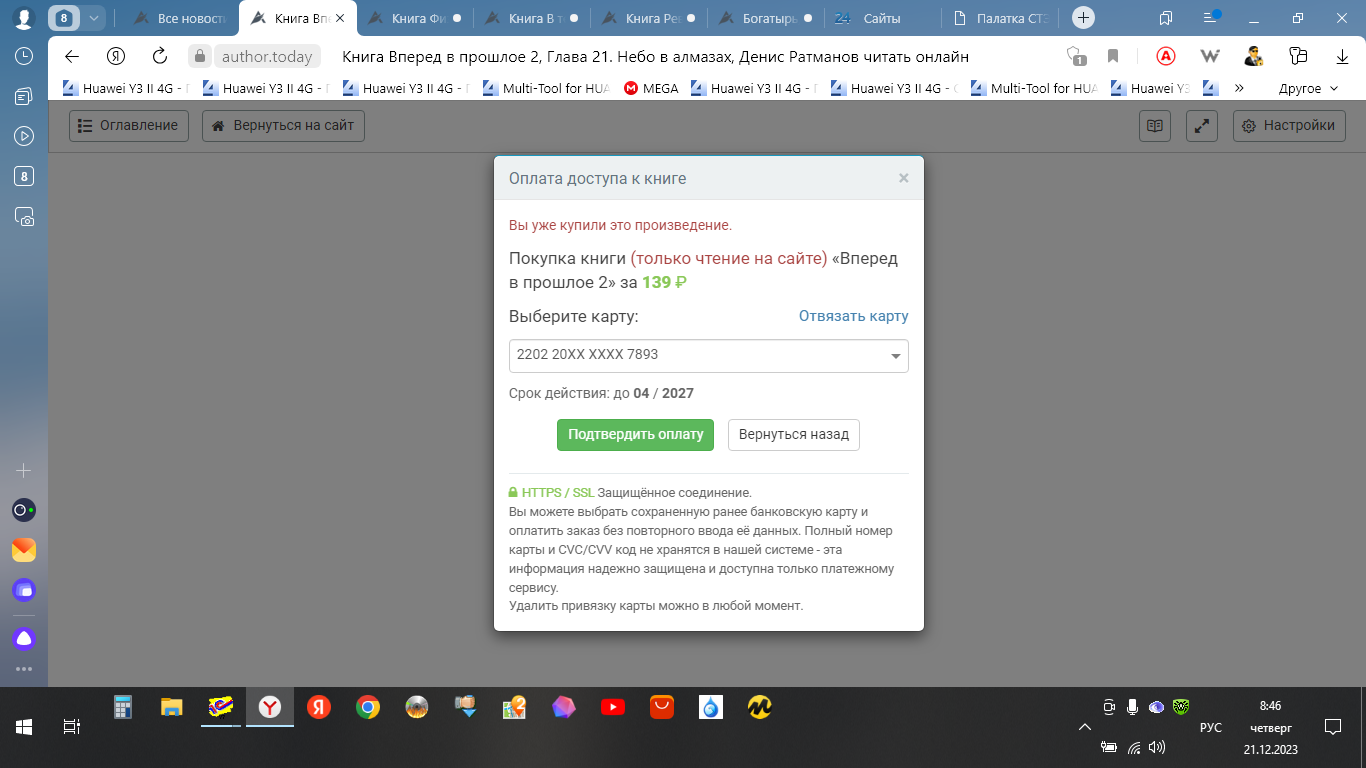Expand the tab group dropdown chevron

click(x=93, y=18)
